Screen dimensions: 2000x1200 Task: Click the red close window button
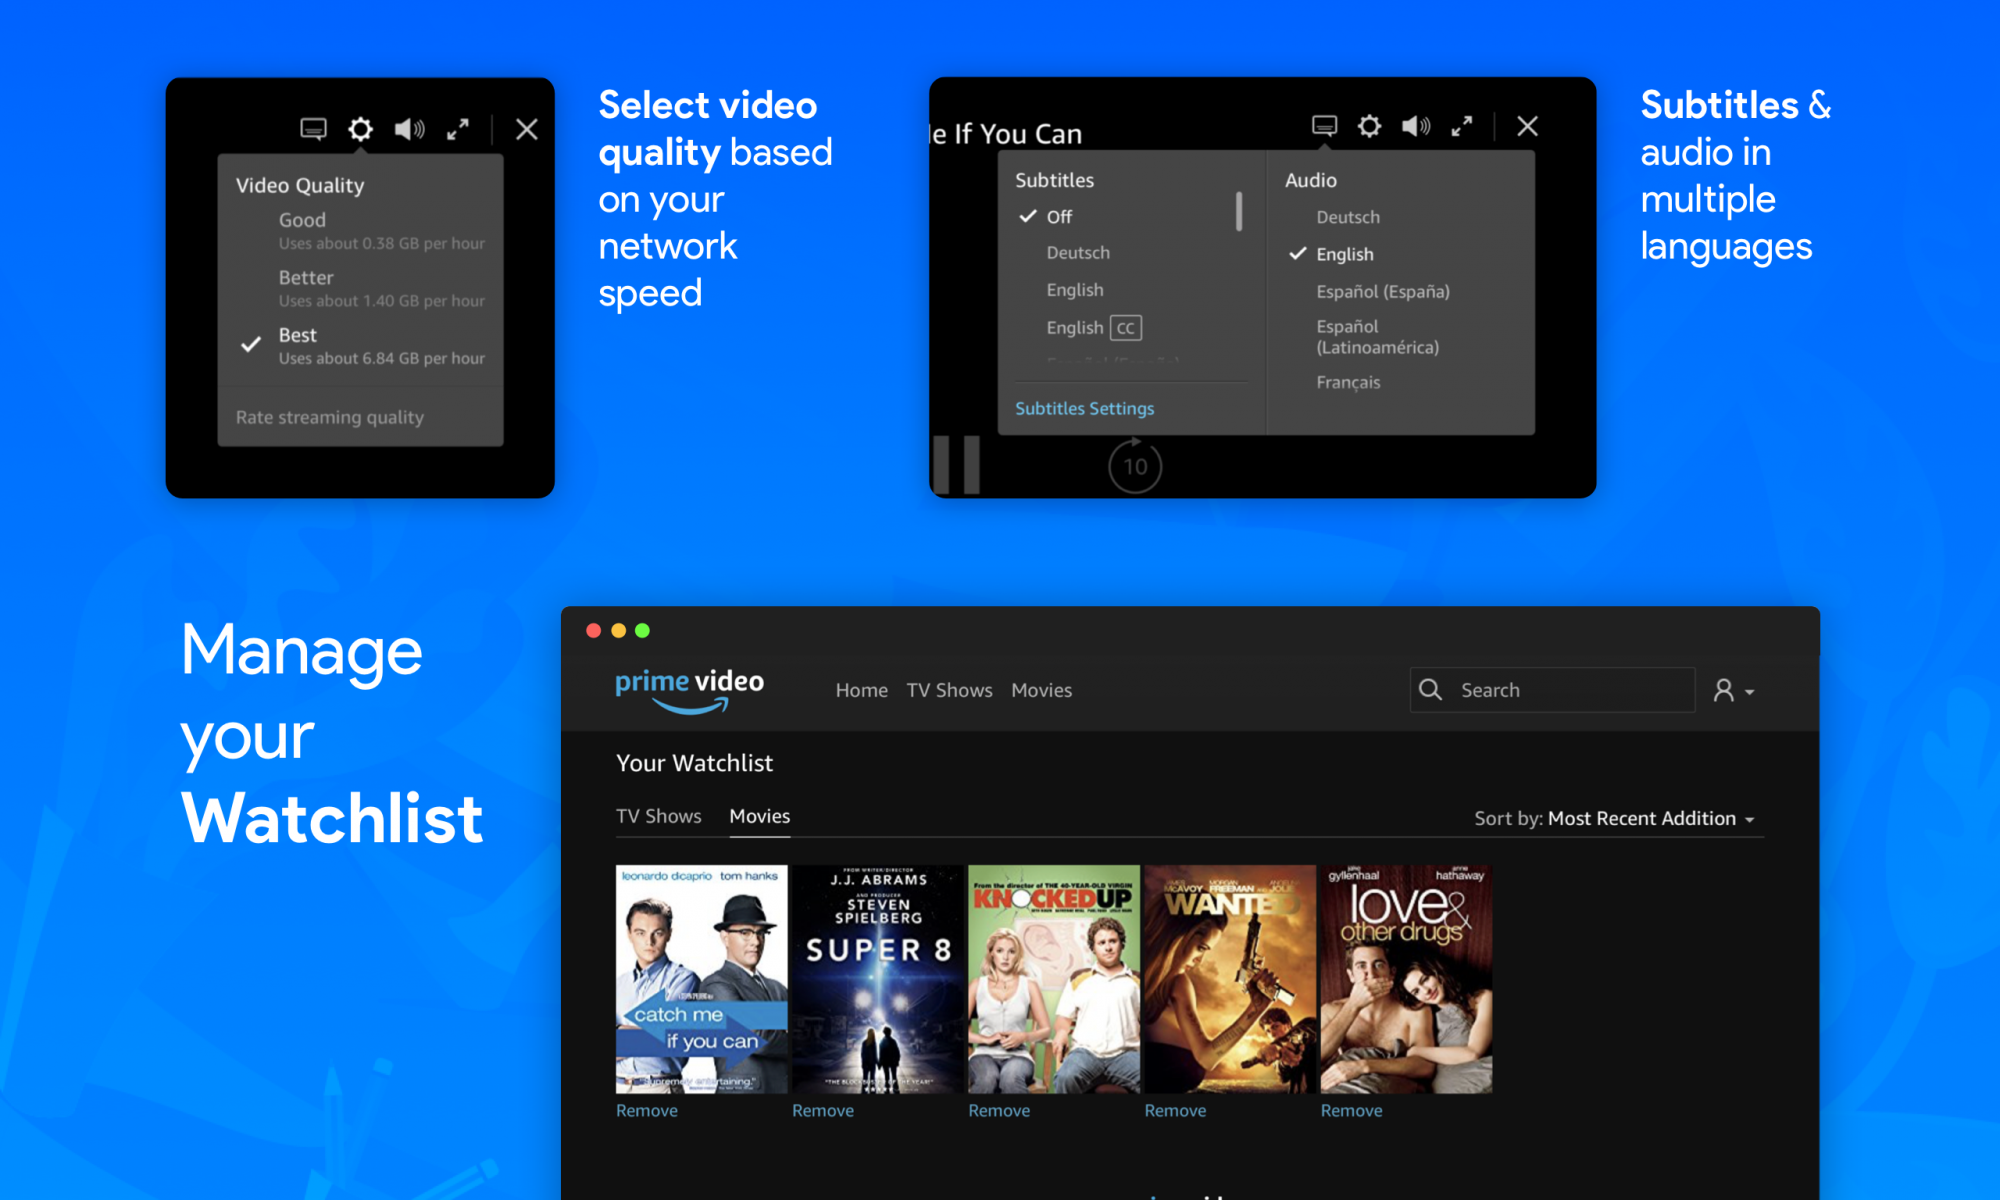point(594,630)
